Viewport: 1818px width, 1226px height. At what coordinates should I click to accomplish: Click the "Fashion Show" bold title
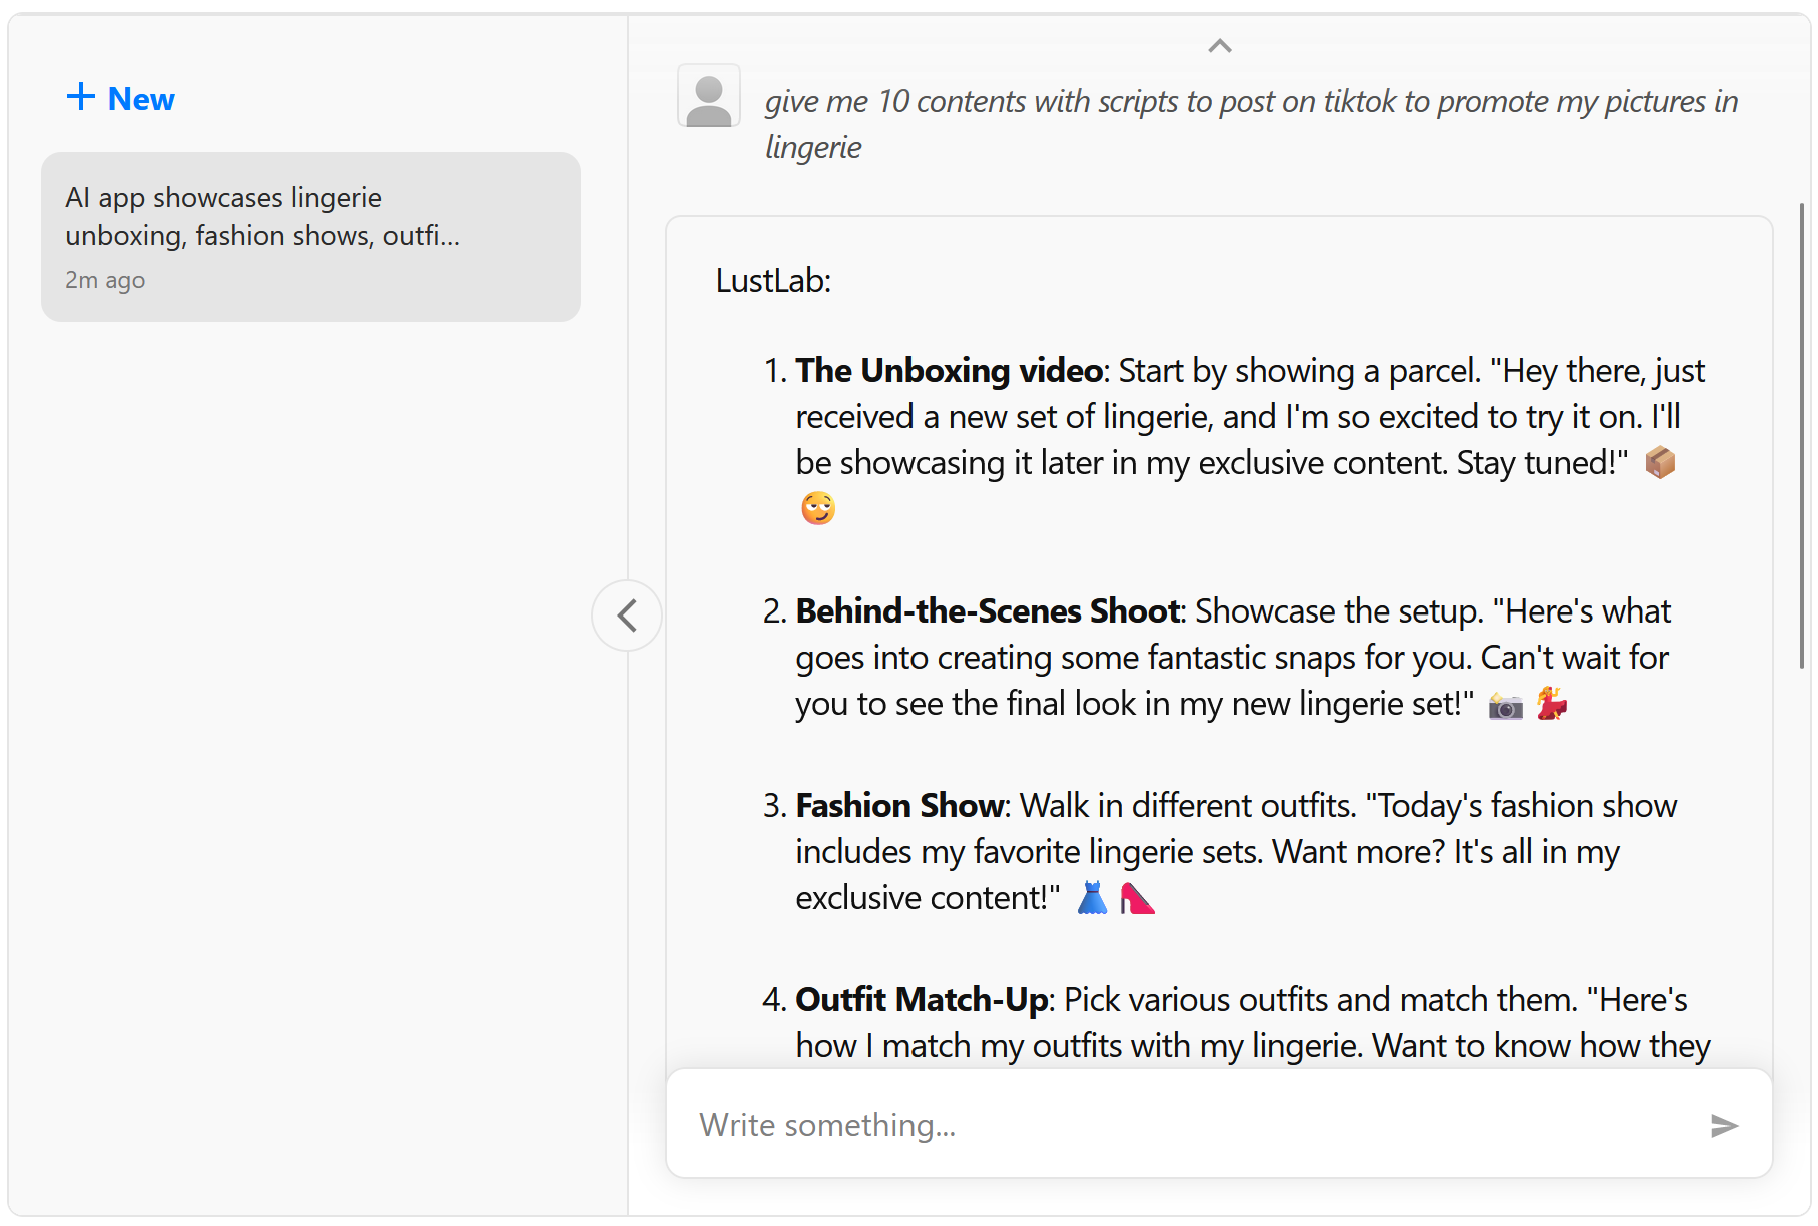point(900,806)
